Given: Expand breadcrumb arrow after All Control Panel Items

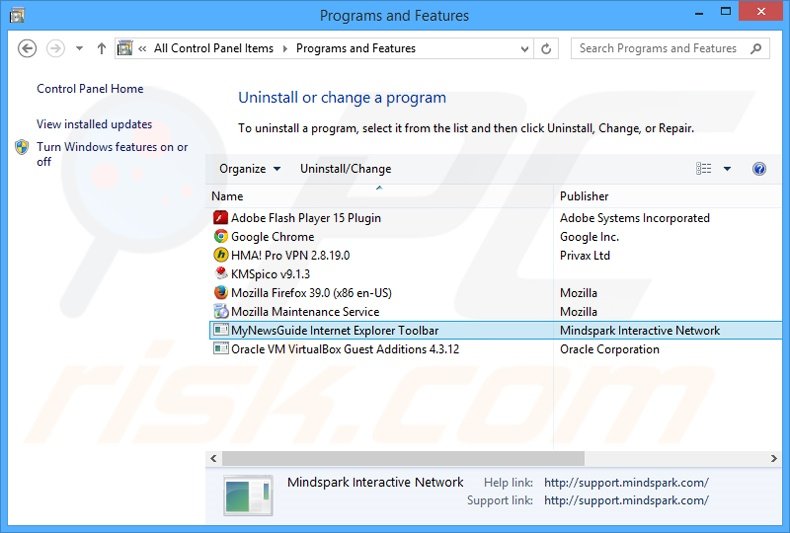Looking at the screenshot, I should (285, 49).
